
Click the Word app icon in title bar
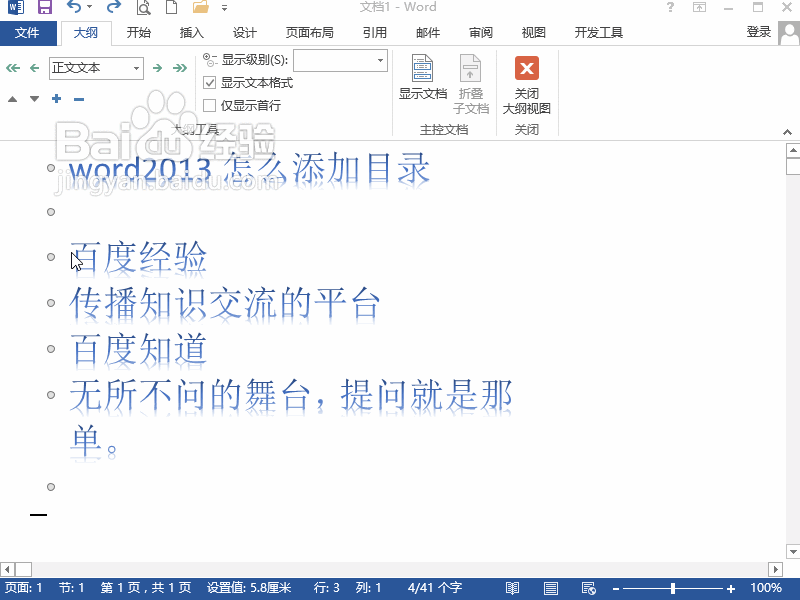pos(16,7)
